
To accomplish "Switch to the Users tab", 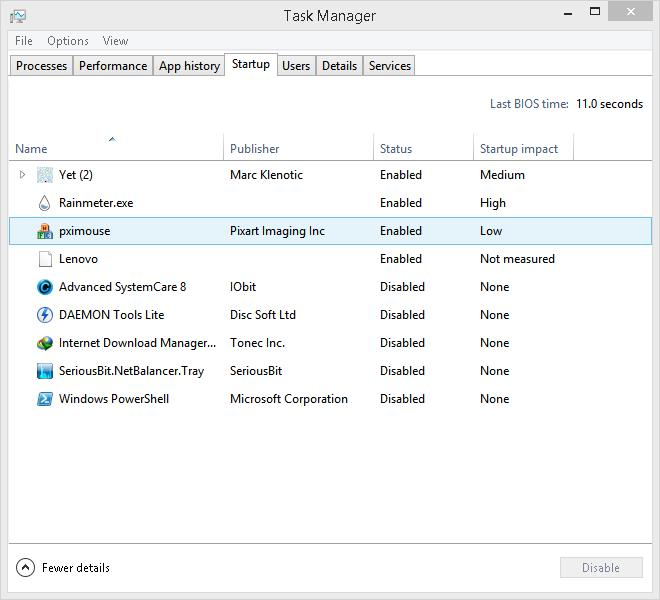I will point(296,66).
